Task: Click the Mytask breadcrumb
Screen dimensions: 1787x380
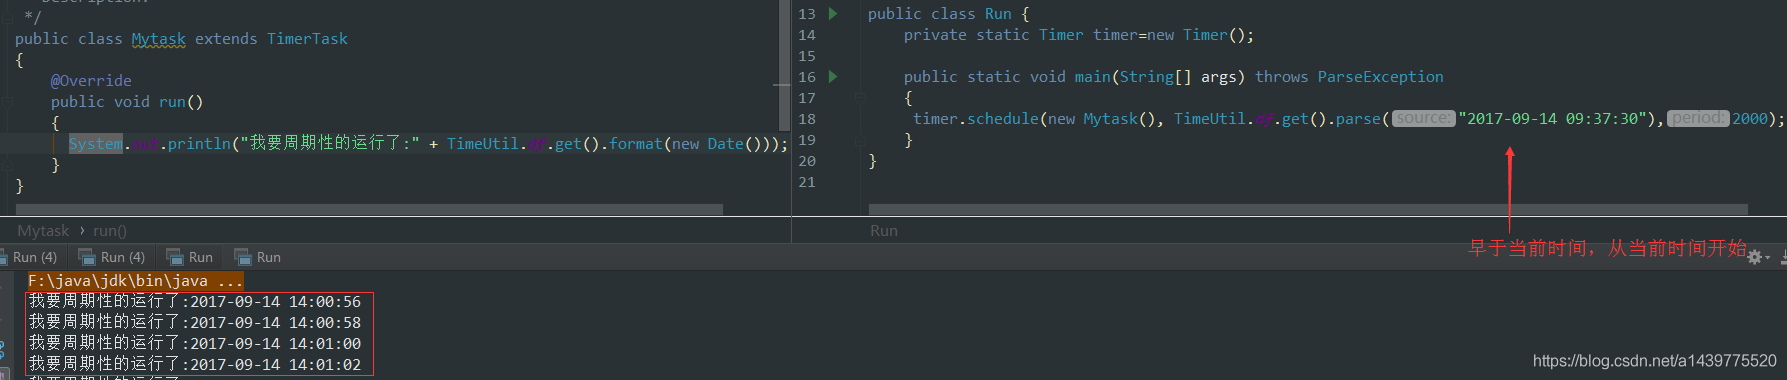Action: [43, 231]
